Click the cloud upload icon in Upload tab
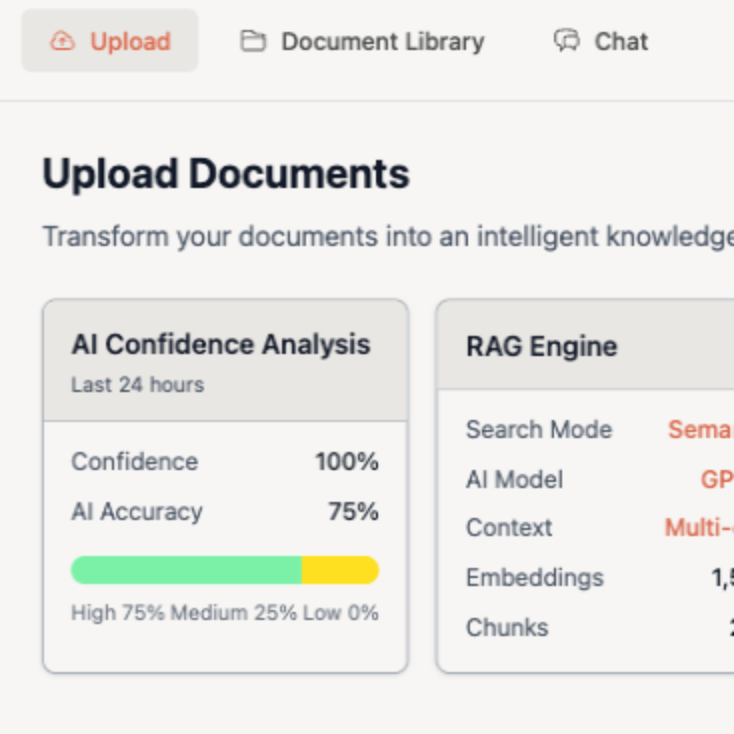The width and height of the screenshot is (734, 734). tap(62, 41)
